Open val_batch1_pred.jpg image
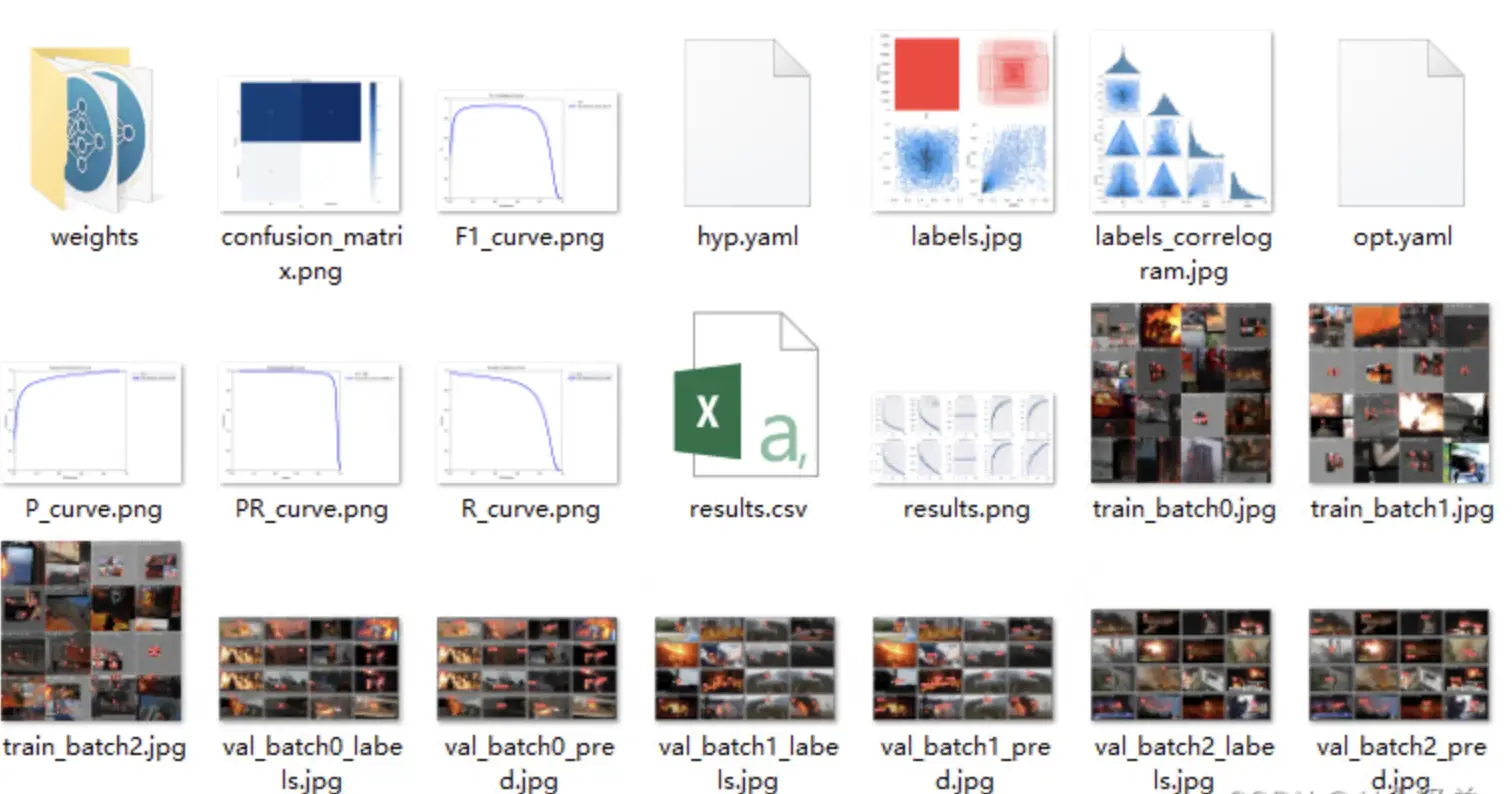 click(964, 668)
